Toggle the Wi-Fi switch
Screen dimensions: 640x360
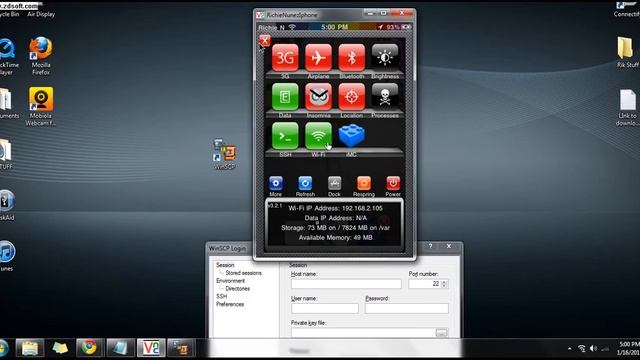coord(318,136)
